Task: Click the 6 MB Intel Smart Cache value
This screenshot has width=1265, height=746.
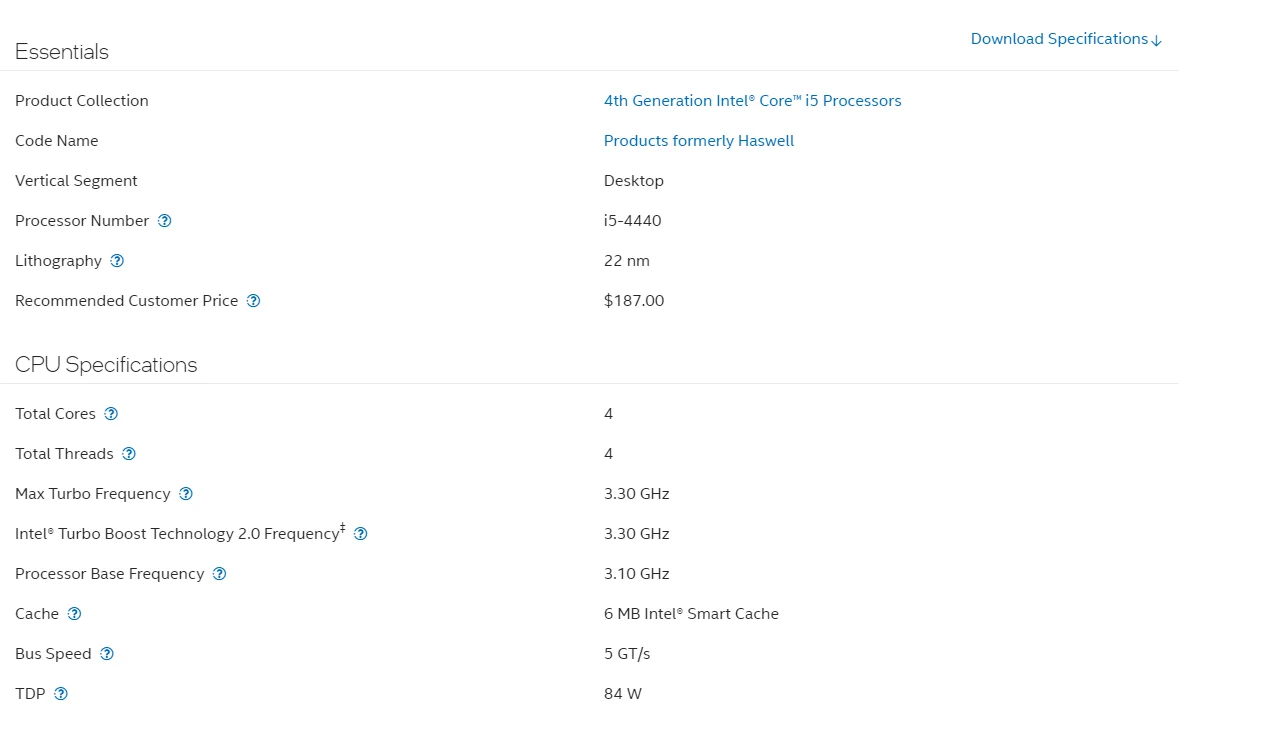Action: (x=690, y=614)
